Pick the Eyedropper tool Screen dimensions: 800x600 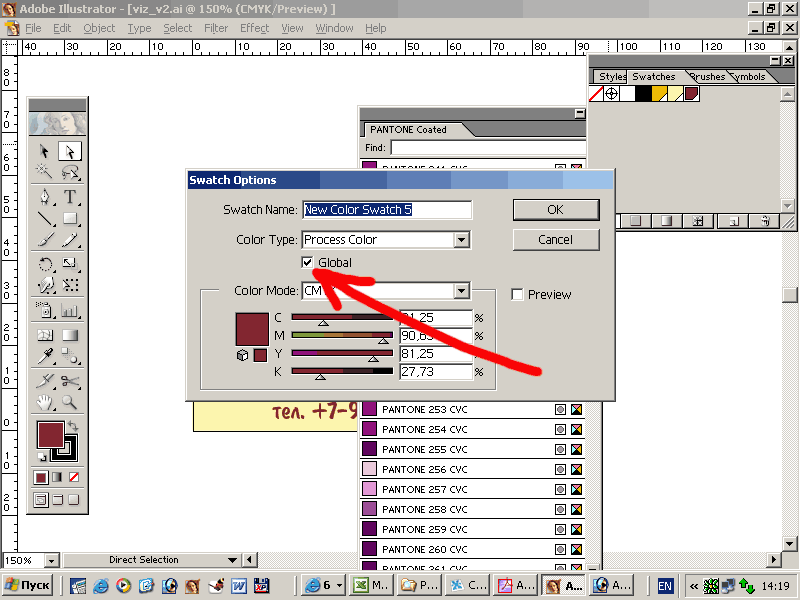[x=44, y=356]
